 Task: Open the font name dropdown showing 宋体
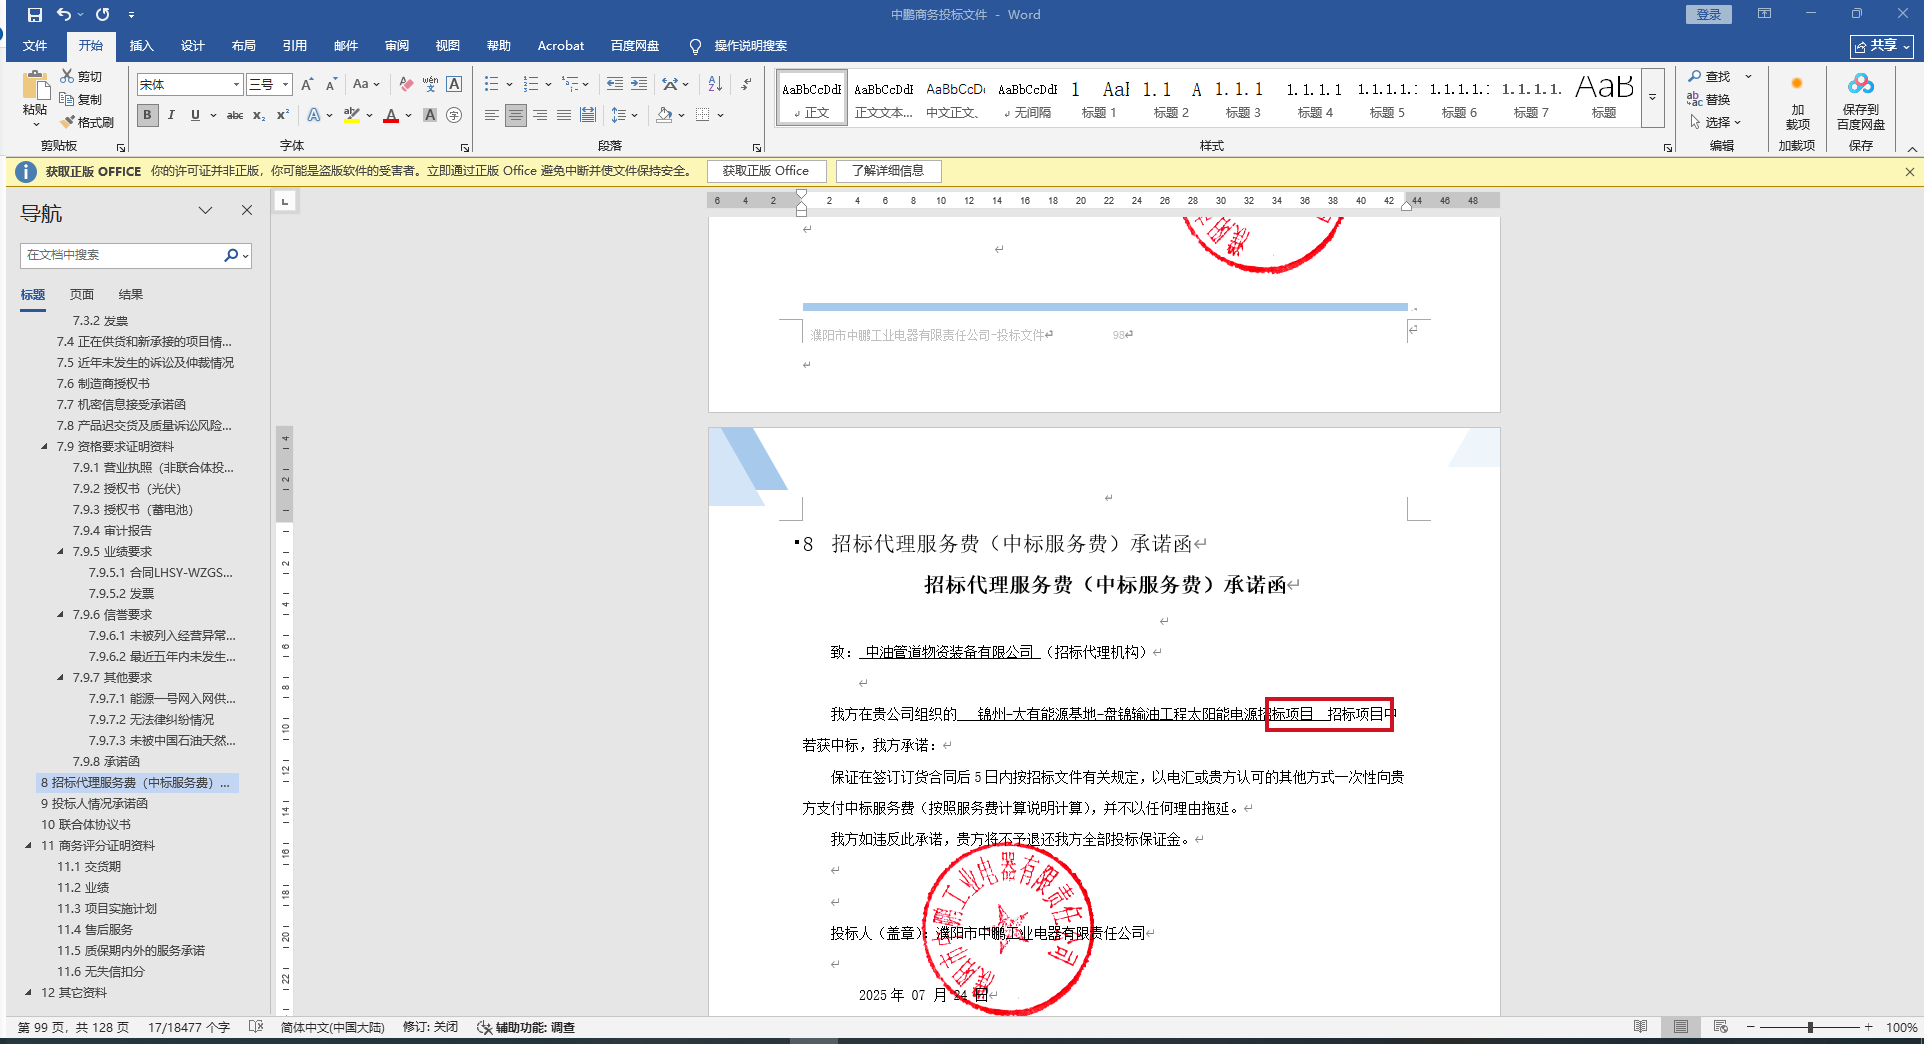click(x=236, y=85)
